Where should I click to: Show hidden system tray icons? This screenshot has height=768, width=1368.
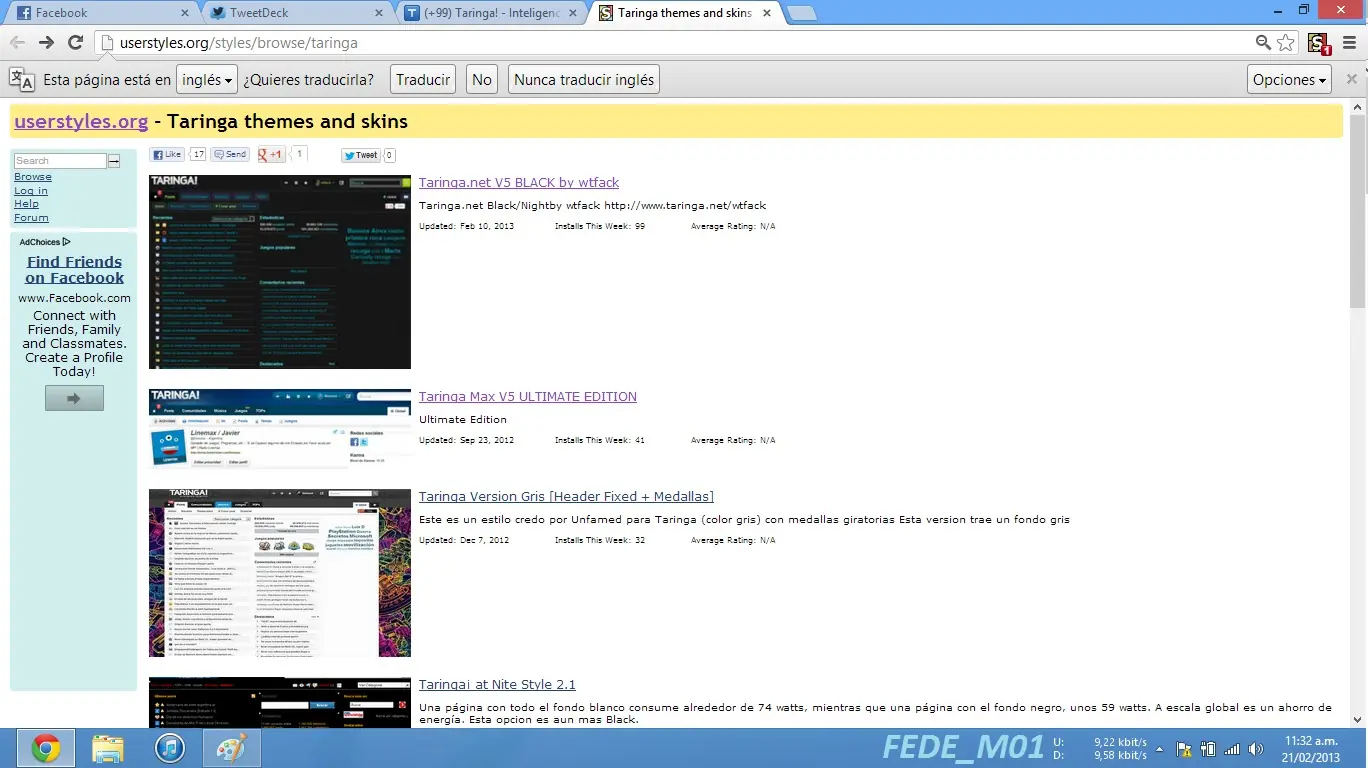[x=1160, y=749]
